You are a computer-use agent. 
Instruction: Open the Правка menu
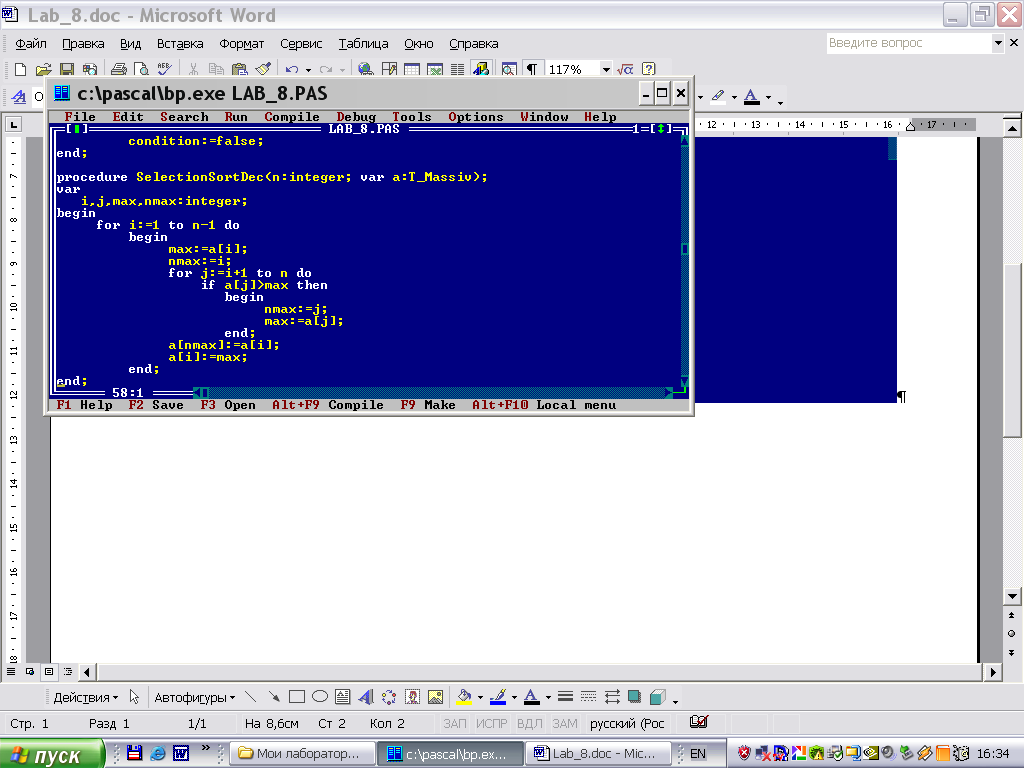pos(83,44)
